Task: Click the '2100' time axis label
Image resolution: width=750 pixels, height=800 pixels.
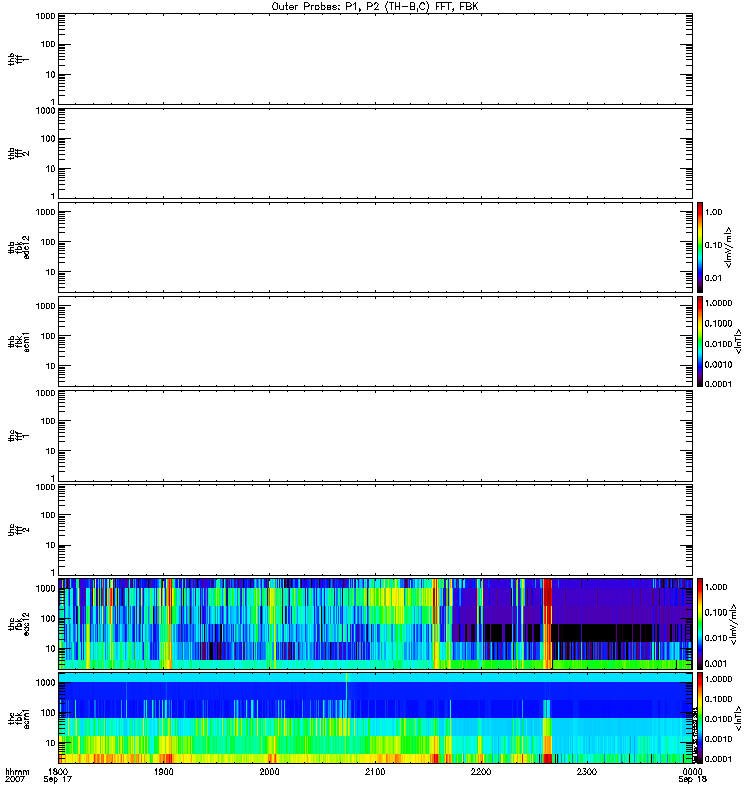Action: coord(375,771)
